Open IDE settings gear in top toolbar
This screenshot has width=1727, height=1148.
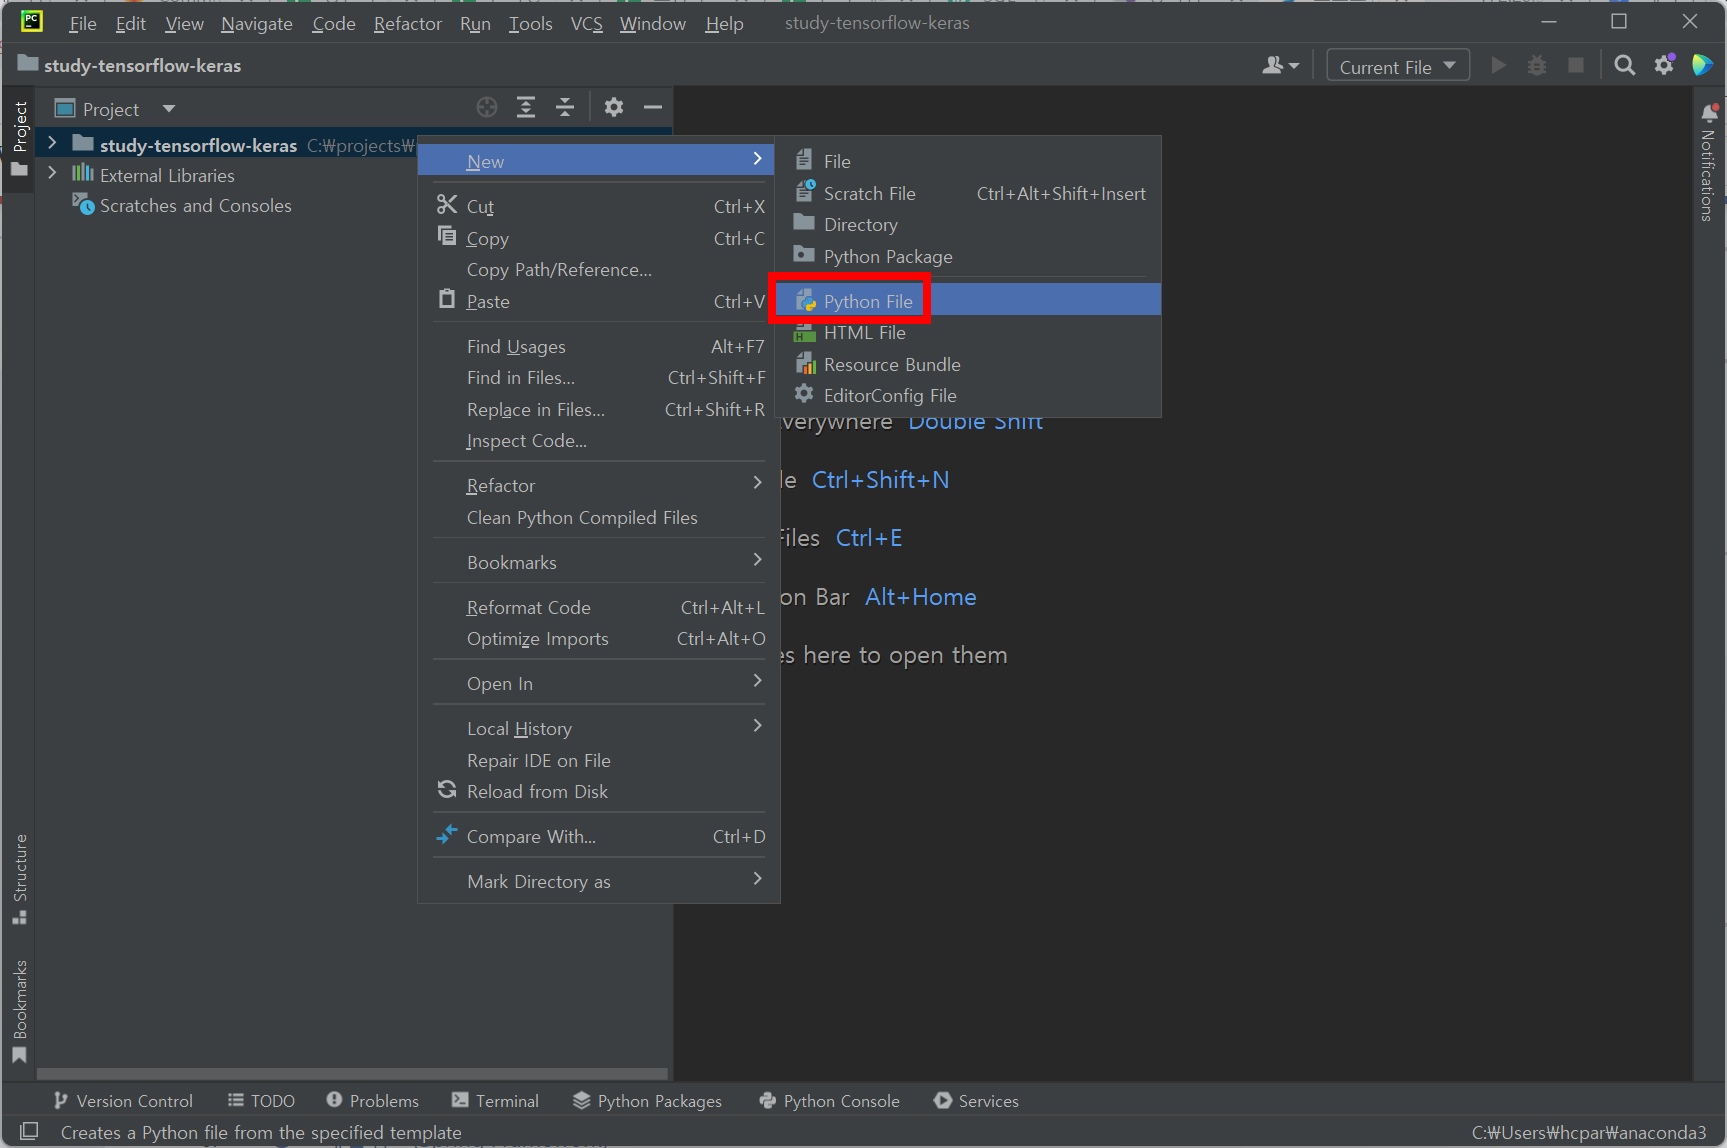pos(1664,66)
